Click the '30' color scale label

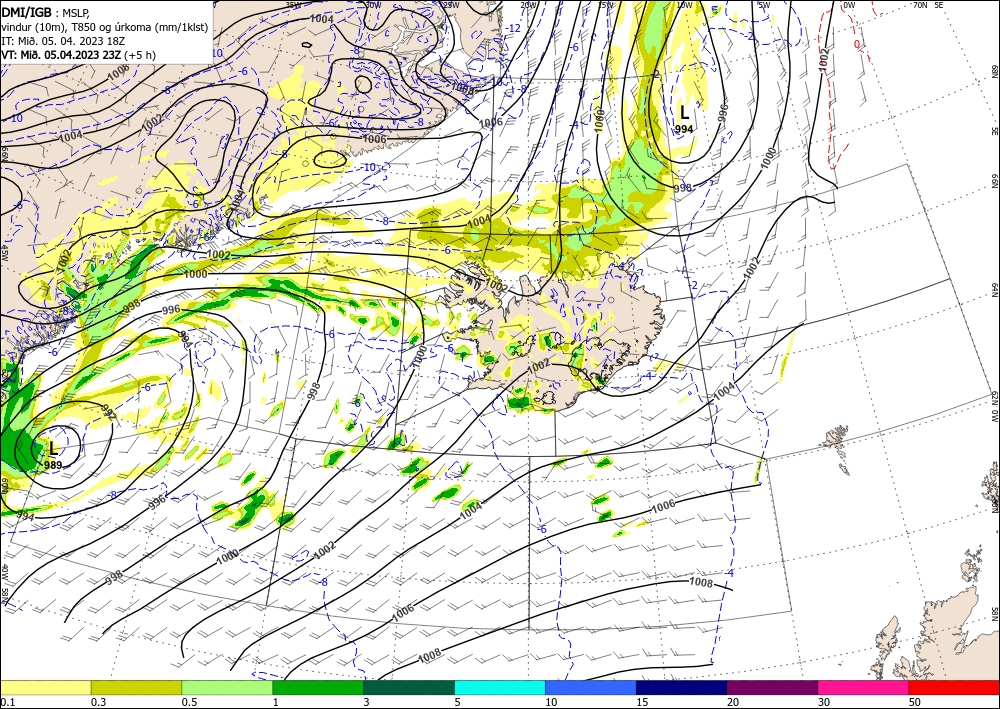824,702
